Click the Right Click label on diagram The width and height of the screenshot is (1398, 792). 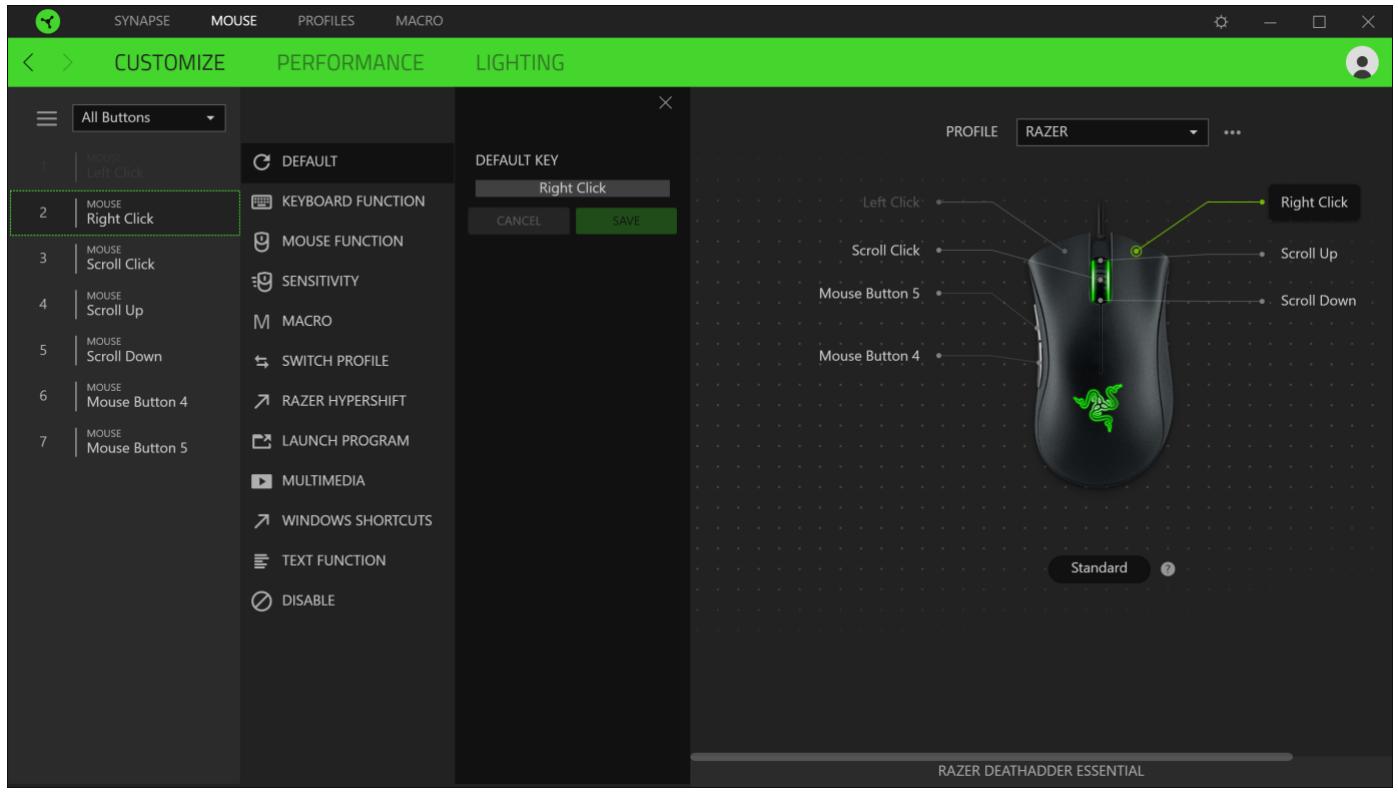[1313, 202]
